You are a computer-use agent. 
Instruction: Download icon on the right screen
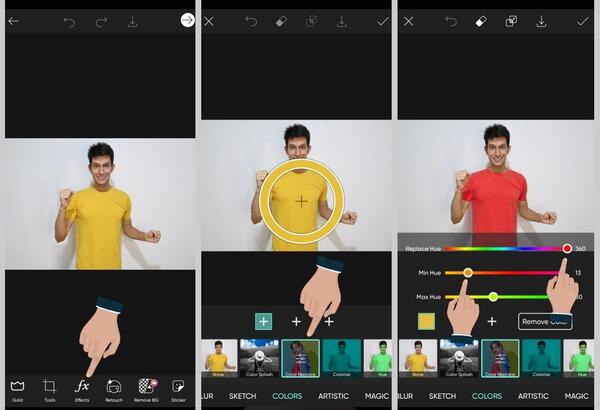click(x=541, y=21)
